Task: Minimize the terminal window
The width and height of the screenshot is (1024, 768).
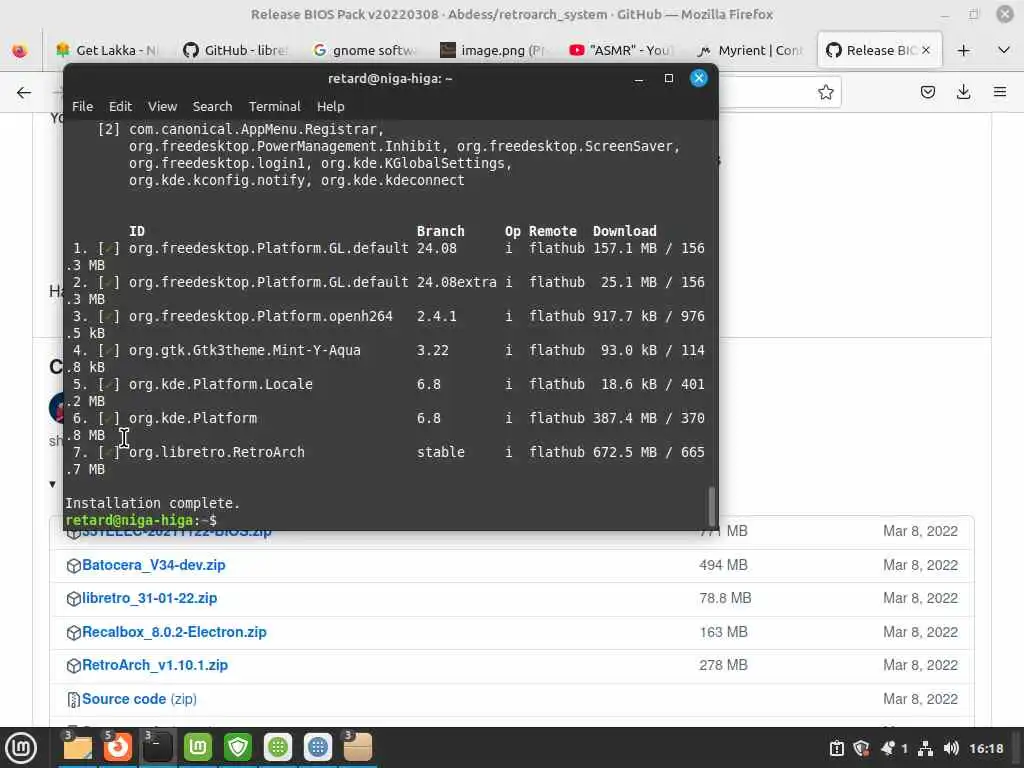Action: point(639,78)
